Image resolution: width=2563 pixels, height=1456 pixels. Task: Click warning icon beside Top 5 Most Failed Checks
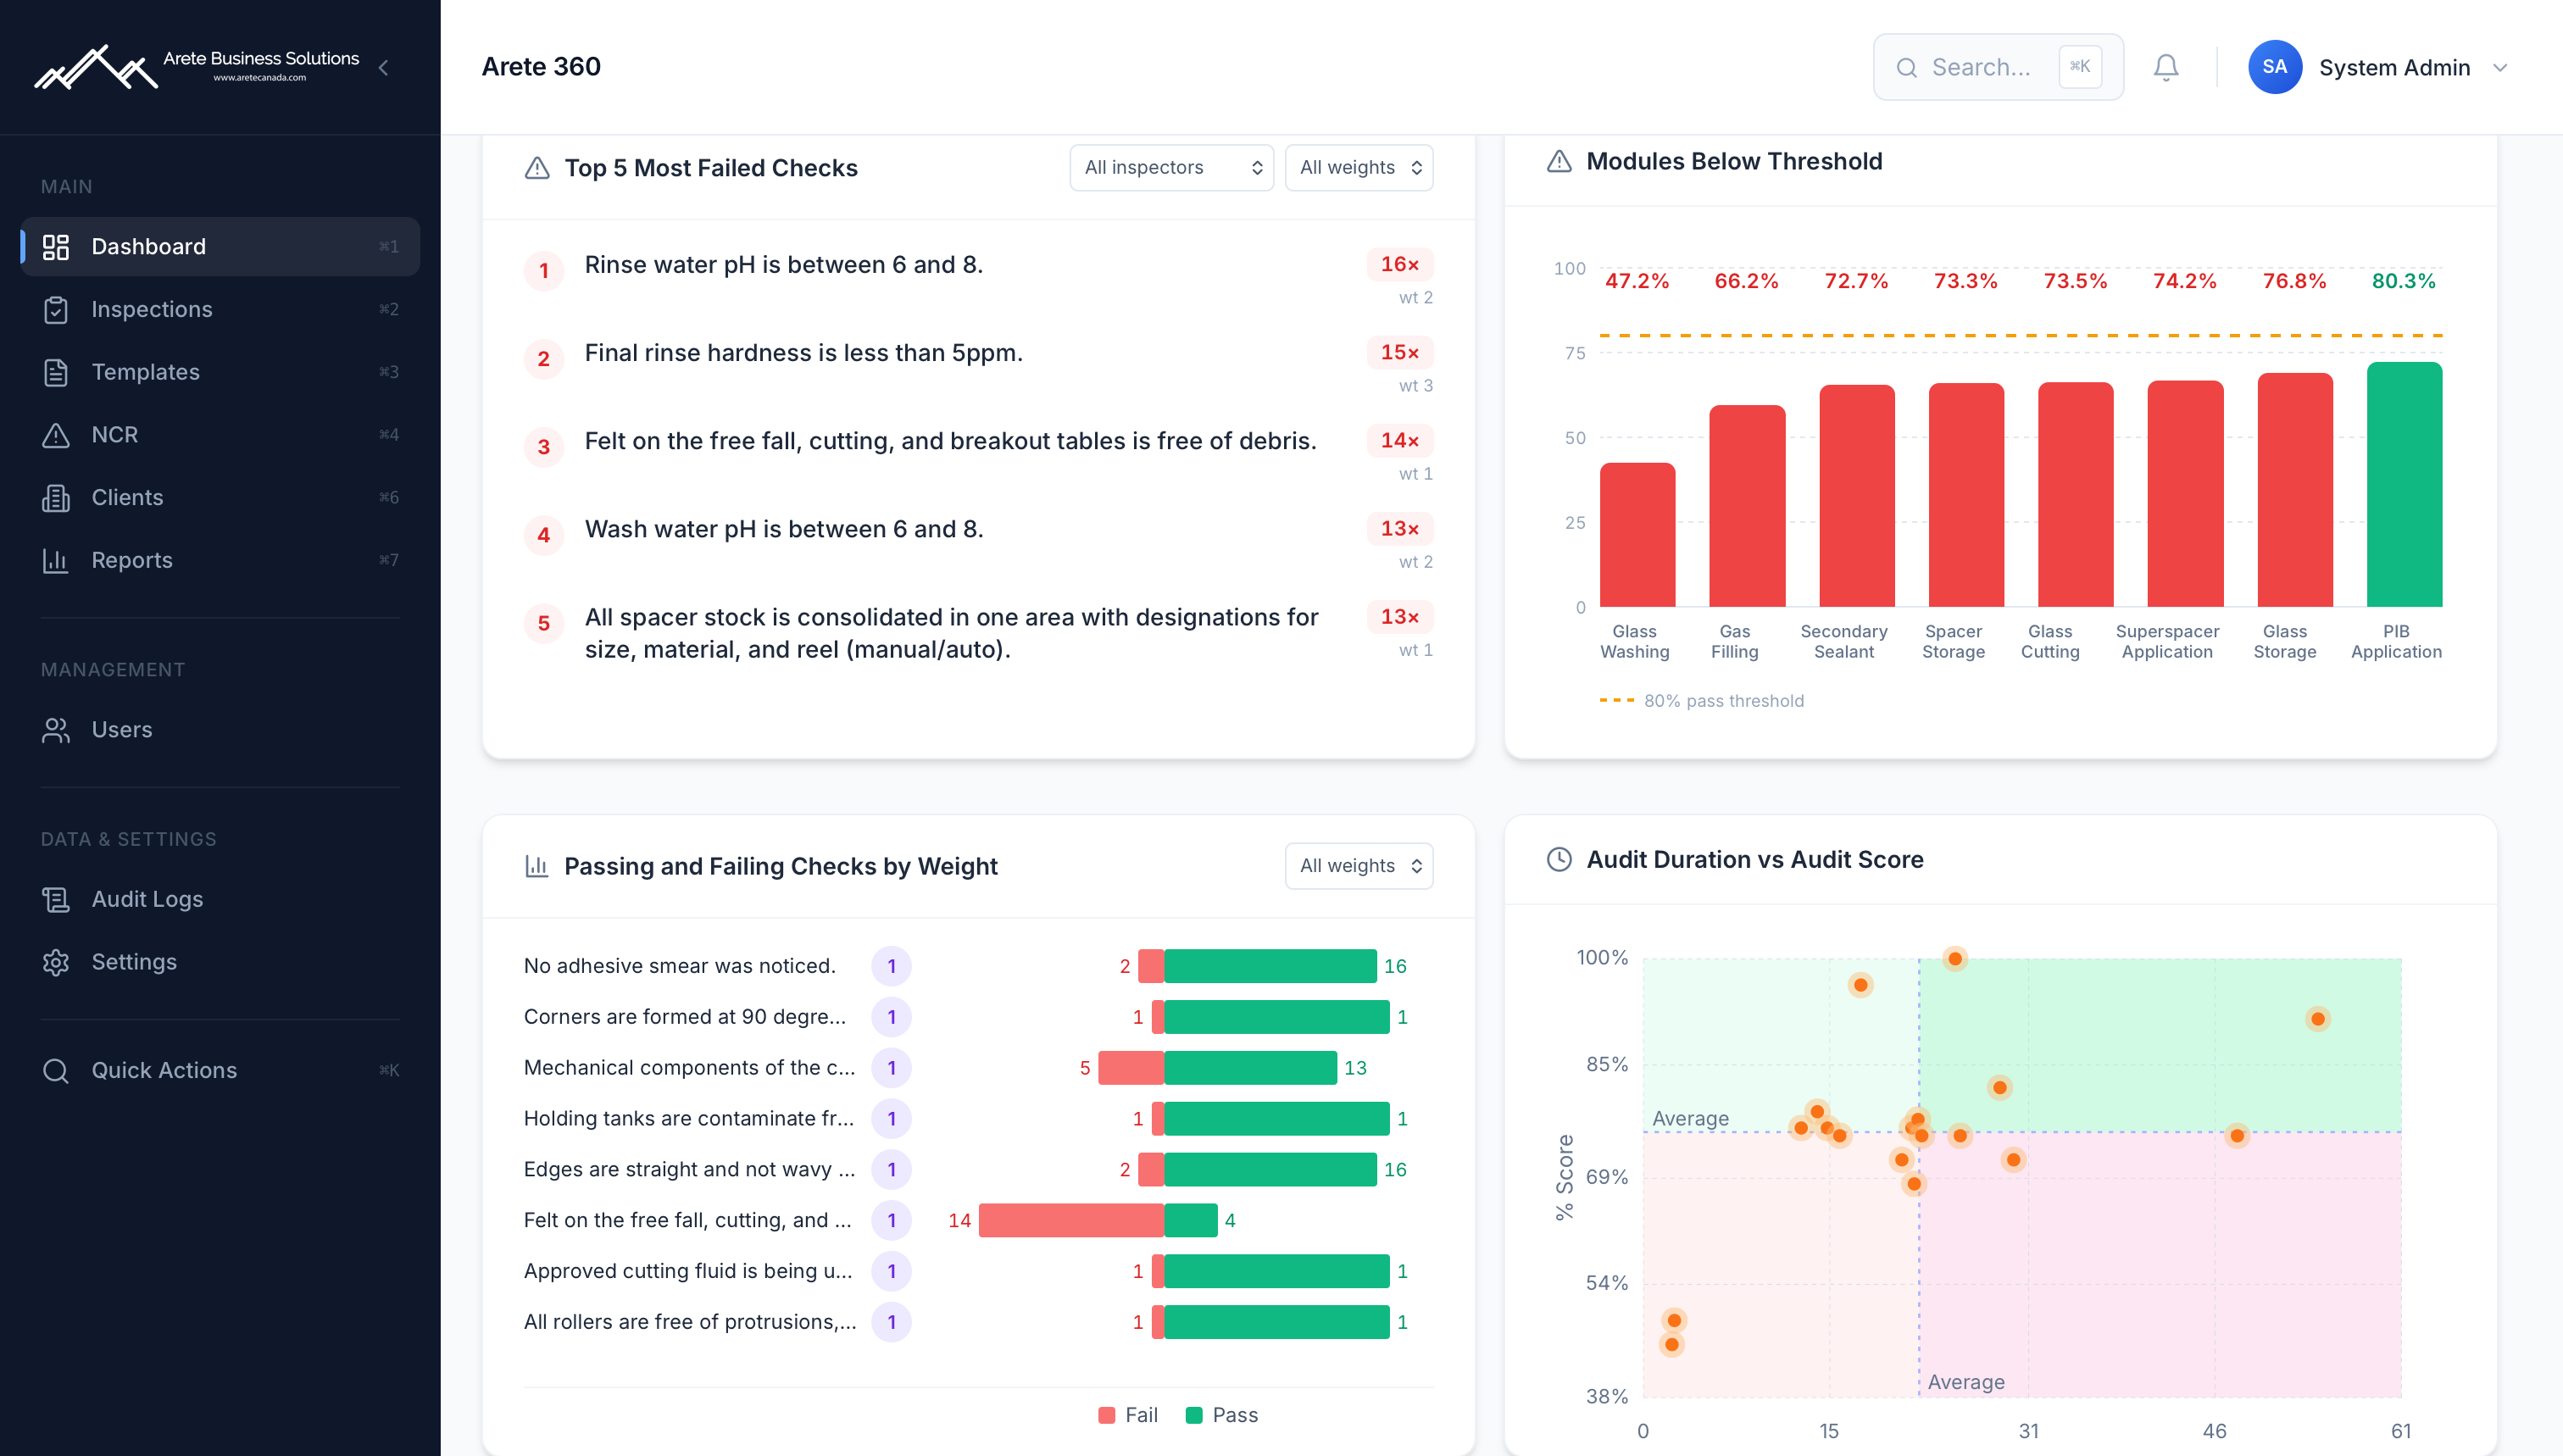[537, 168]
